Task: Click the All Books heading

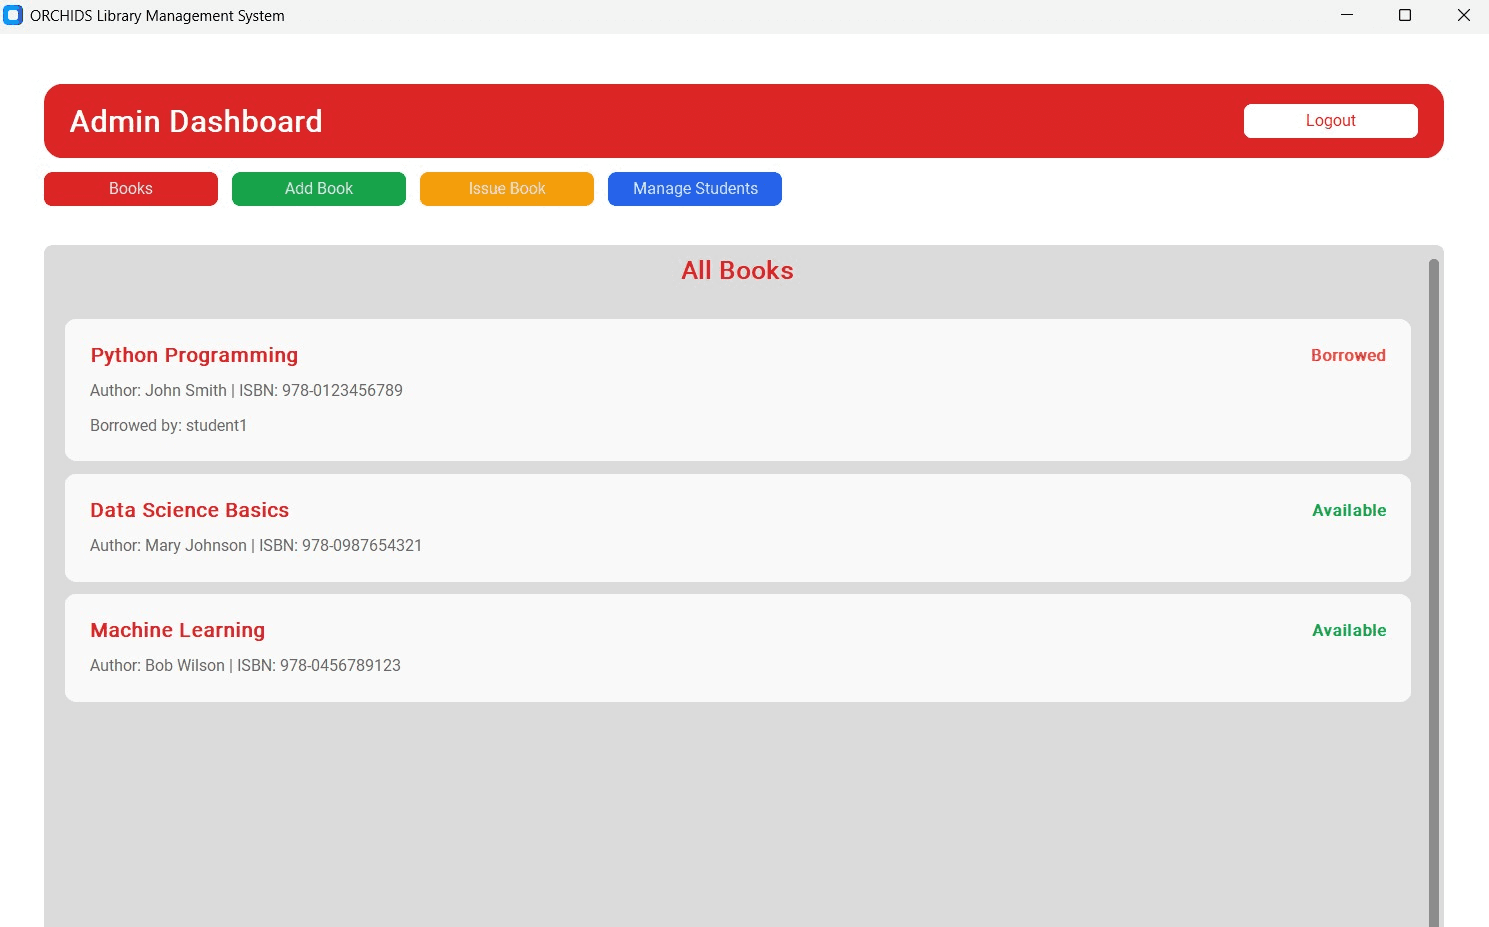Action: coord(737,271)
